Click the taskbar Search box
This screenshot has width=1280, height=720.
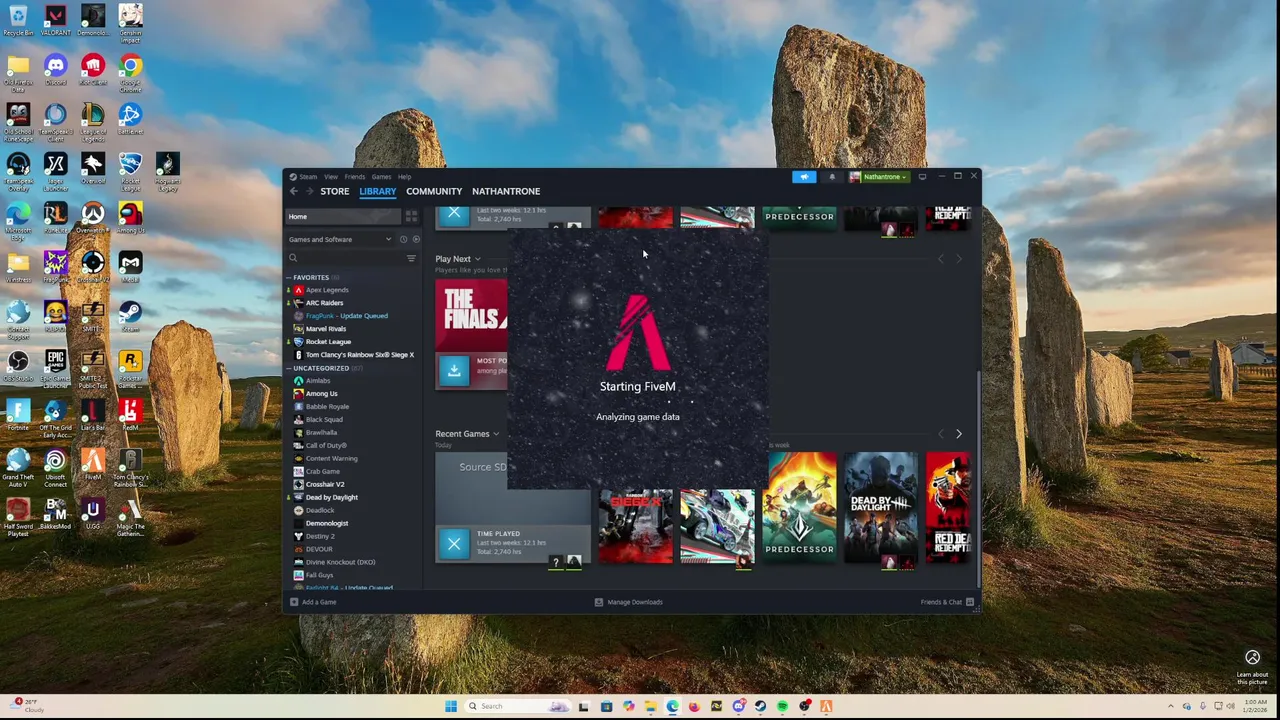[x=518, y=706]
